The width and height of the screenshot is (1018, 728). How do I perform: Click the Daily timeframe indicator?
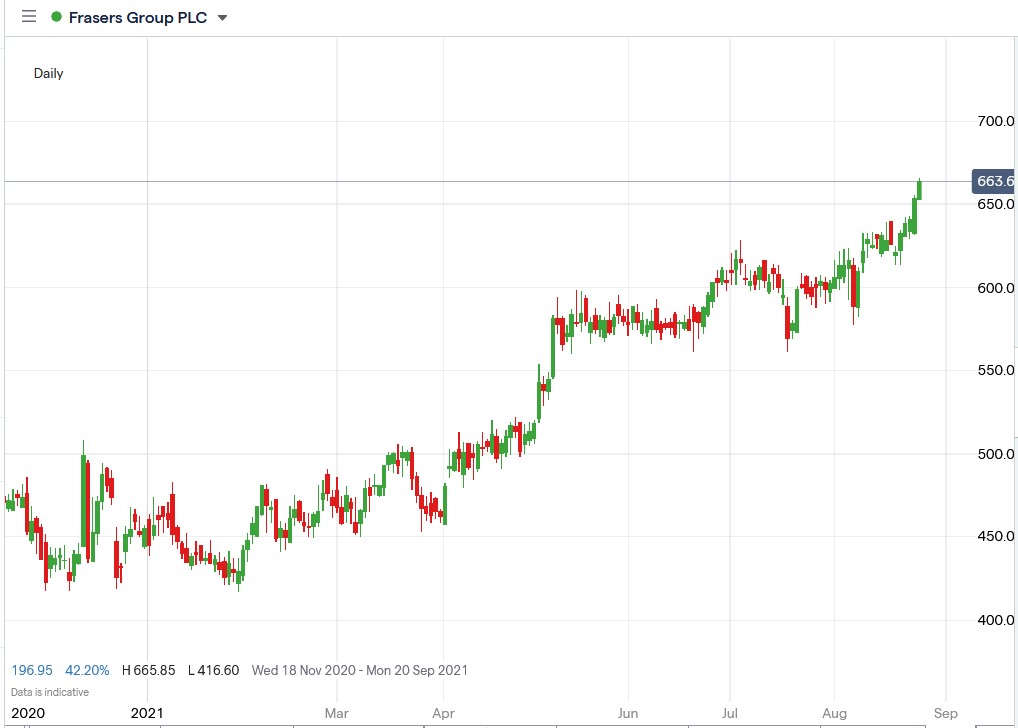click(x=48, y=73)
